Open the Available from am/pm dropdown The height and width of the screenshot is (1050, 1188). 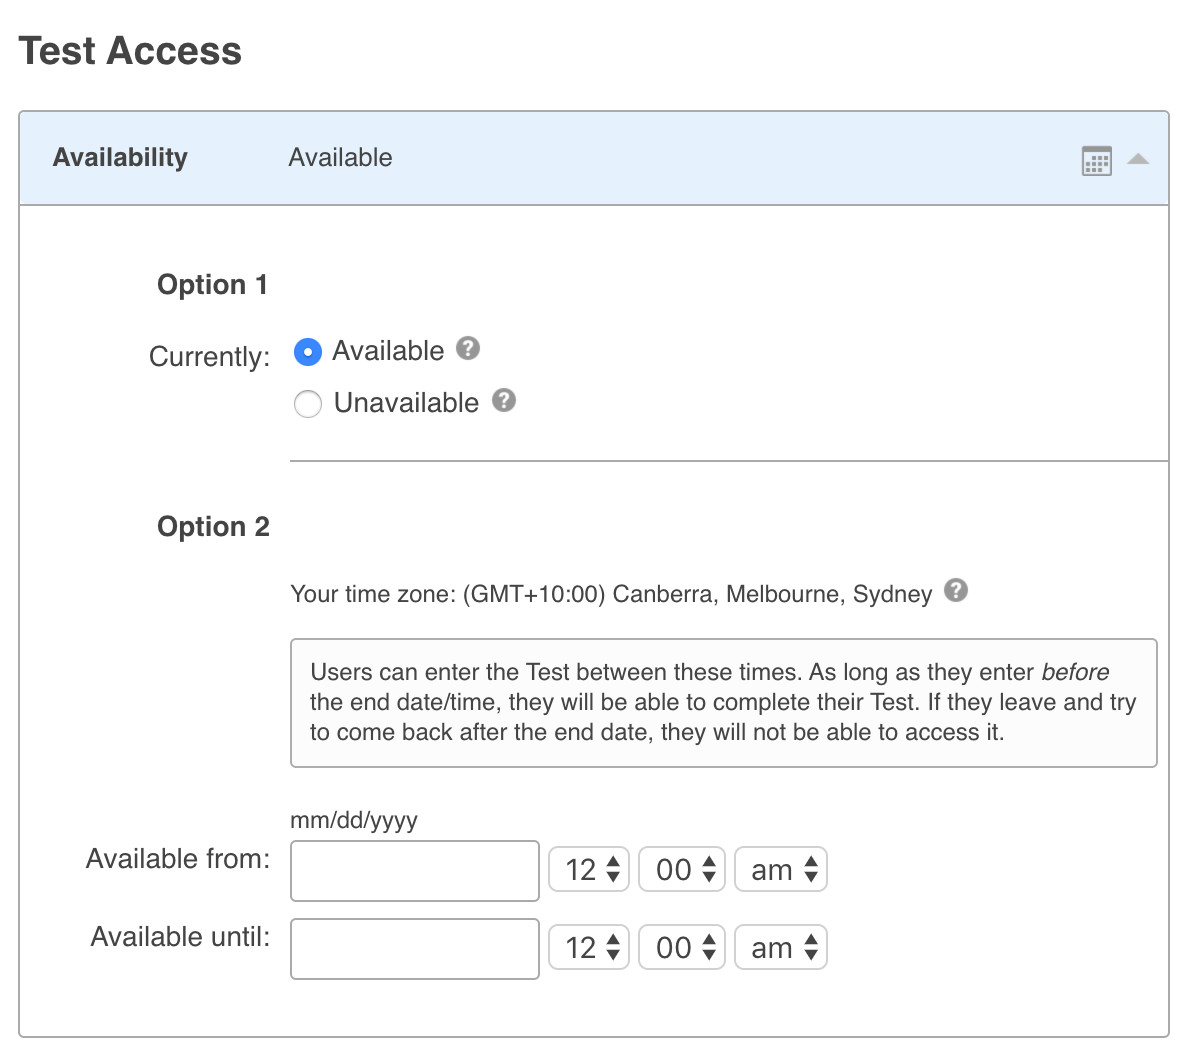pos(781,870)
